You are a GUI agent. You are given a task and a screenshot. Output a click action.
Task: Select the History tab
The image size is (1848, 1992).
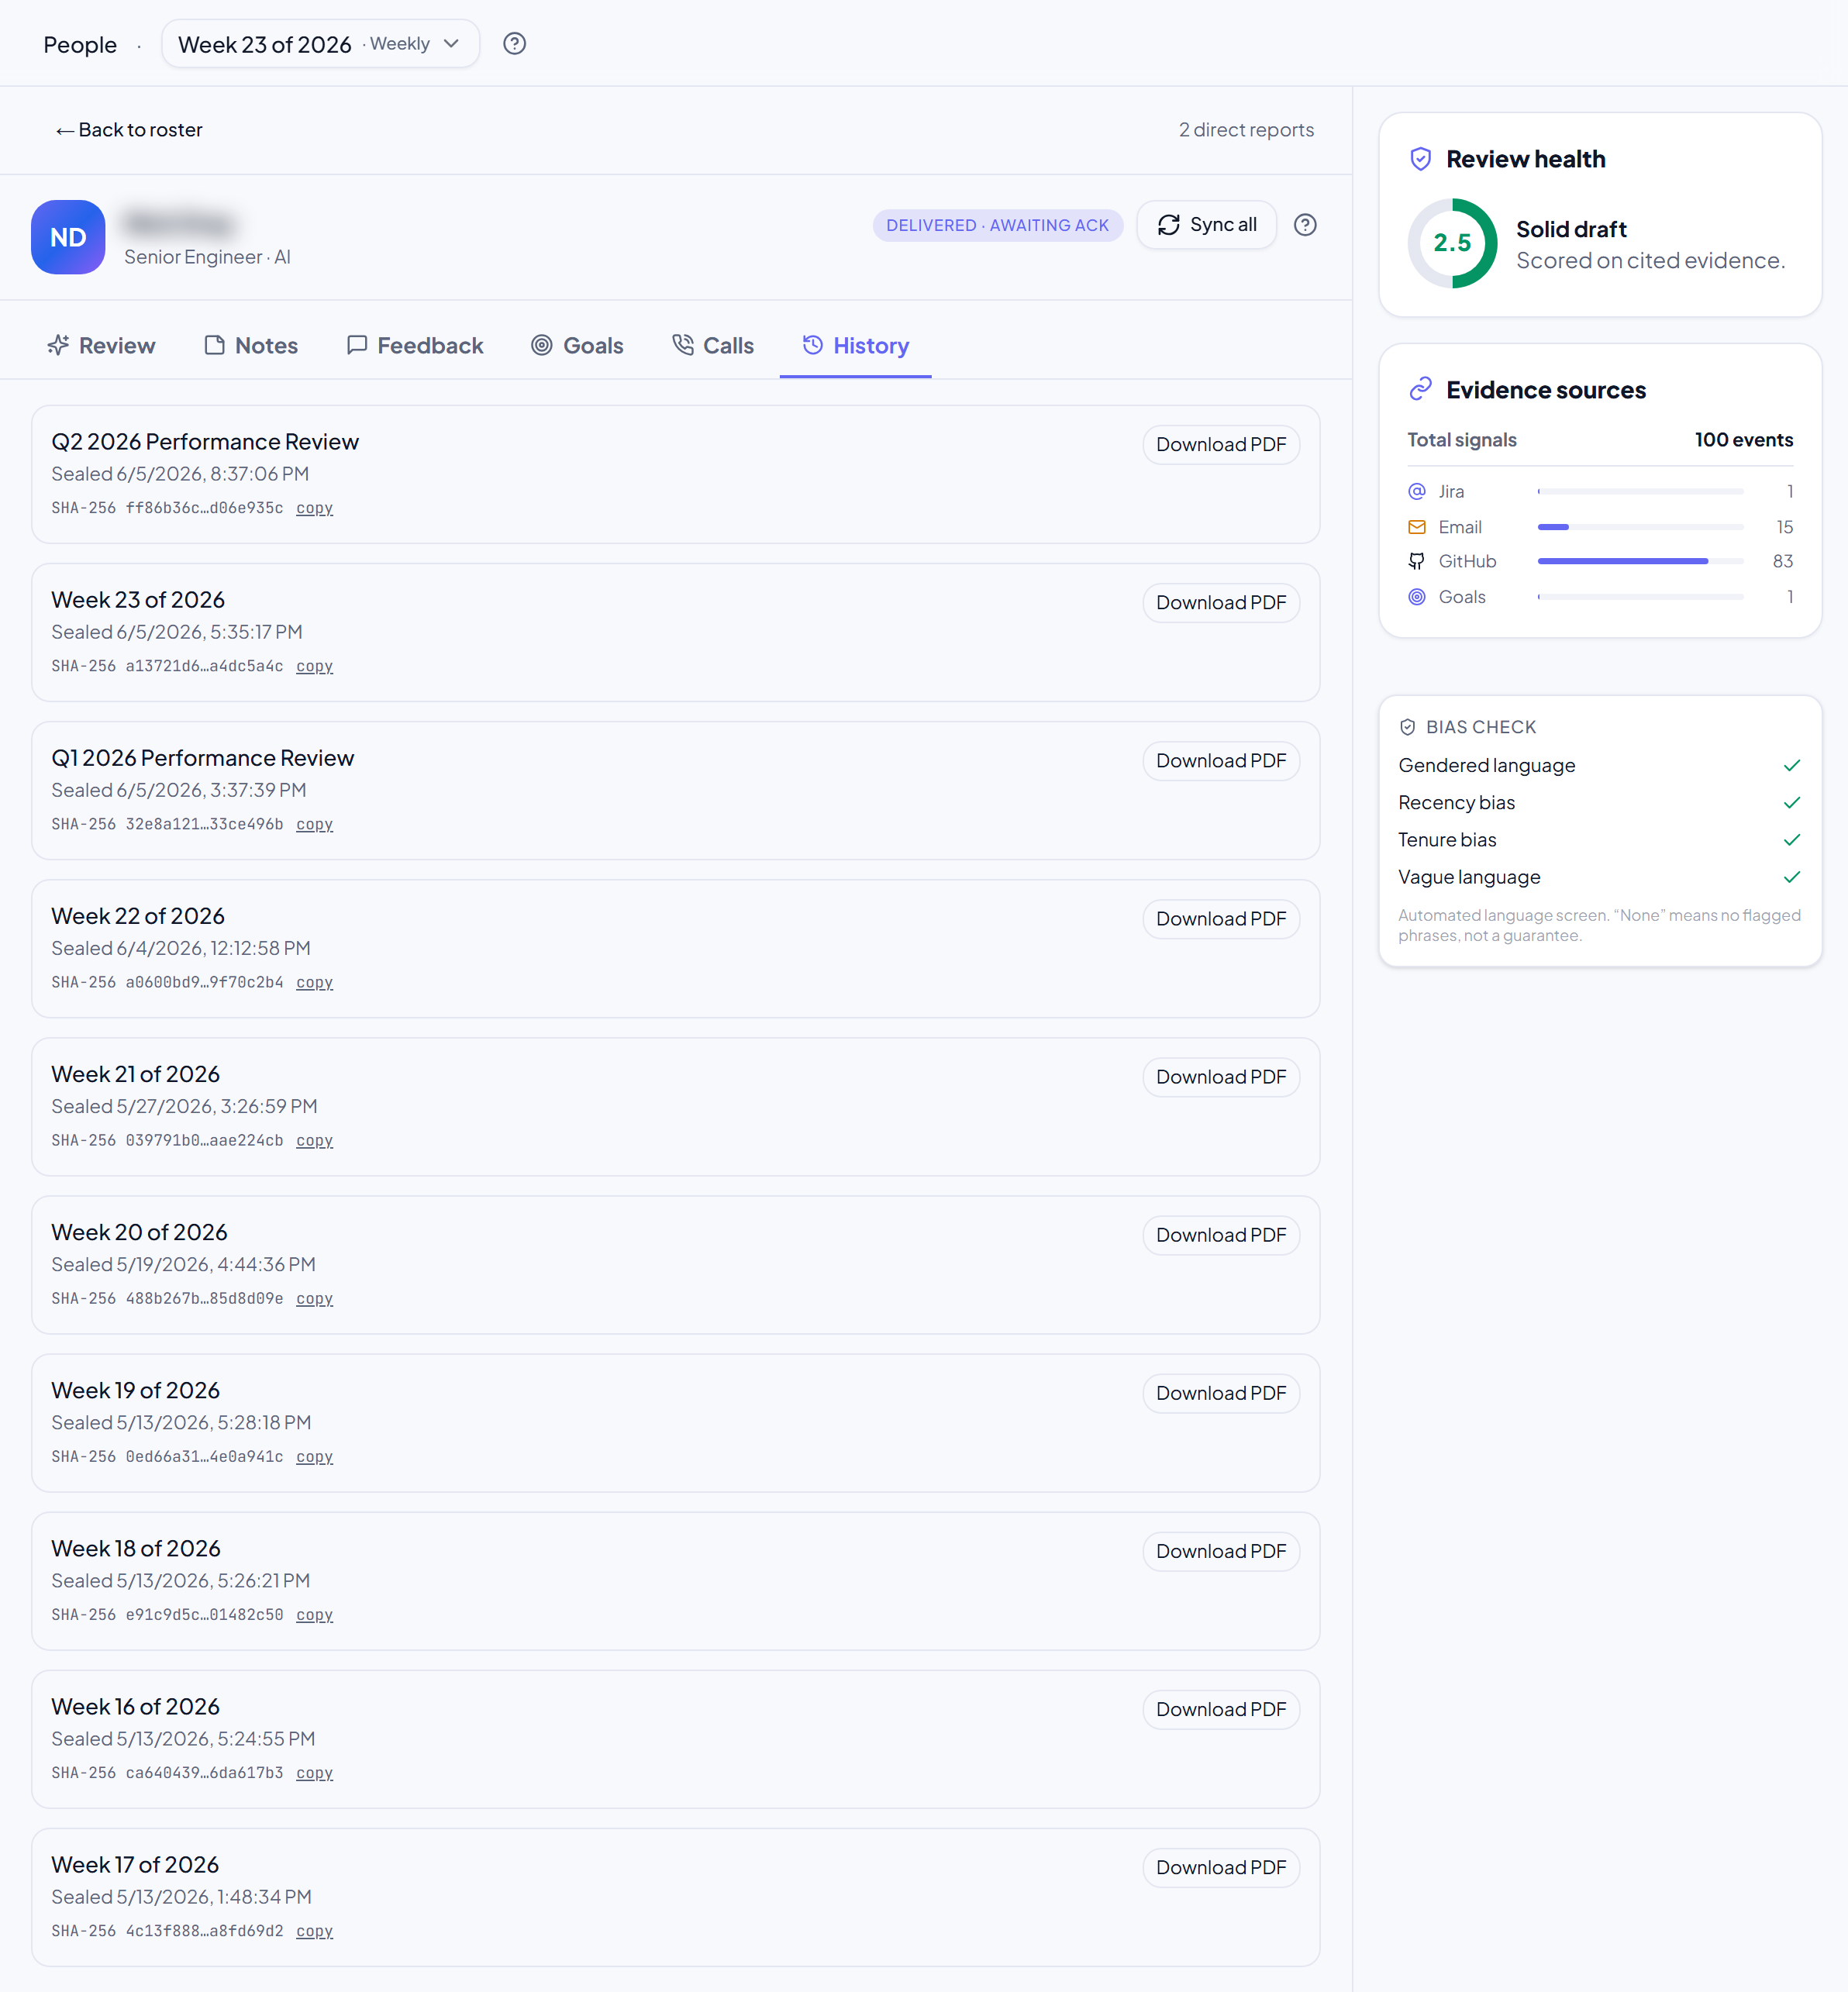click(x=855, y=346)
